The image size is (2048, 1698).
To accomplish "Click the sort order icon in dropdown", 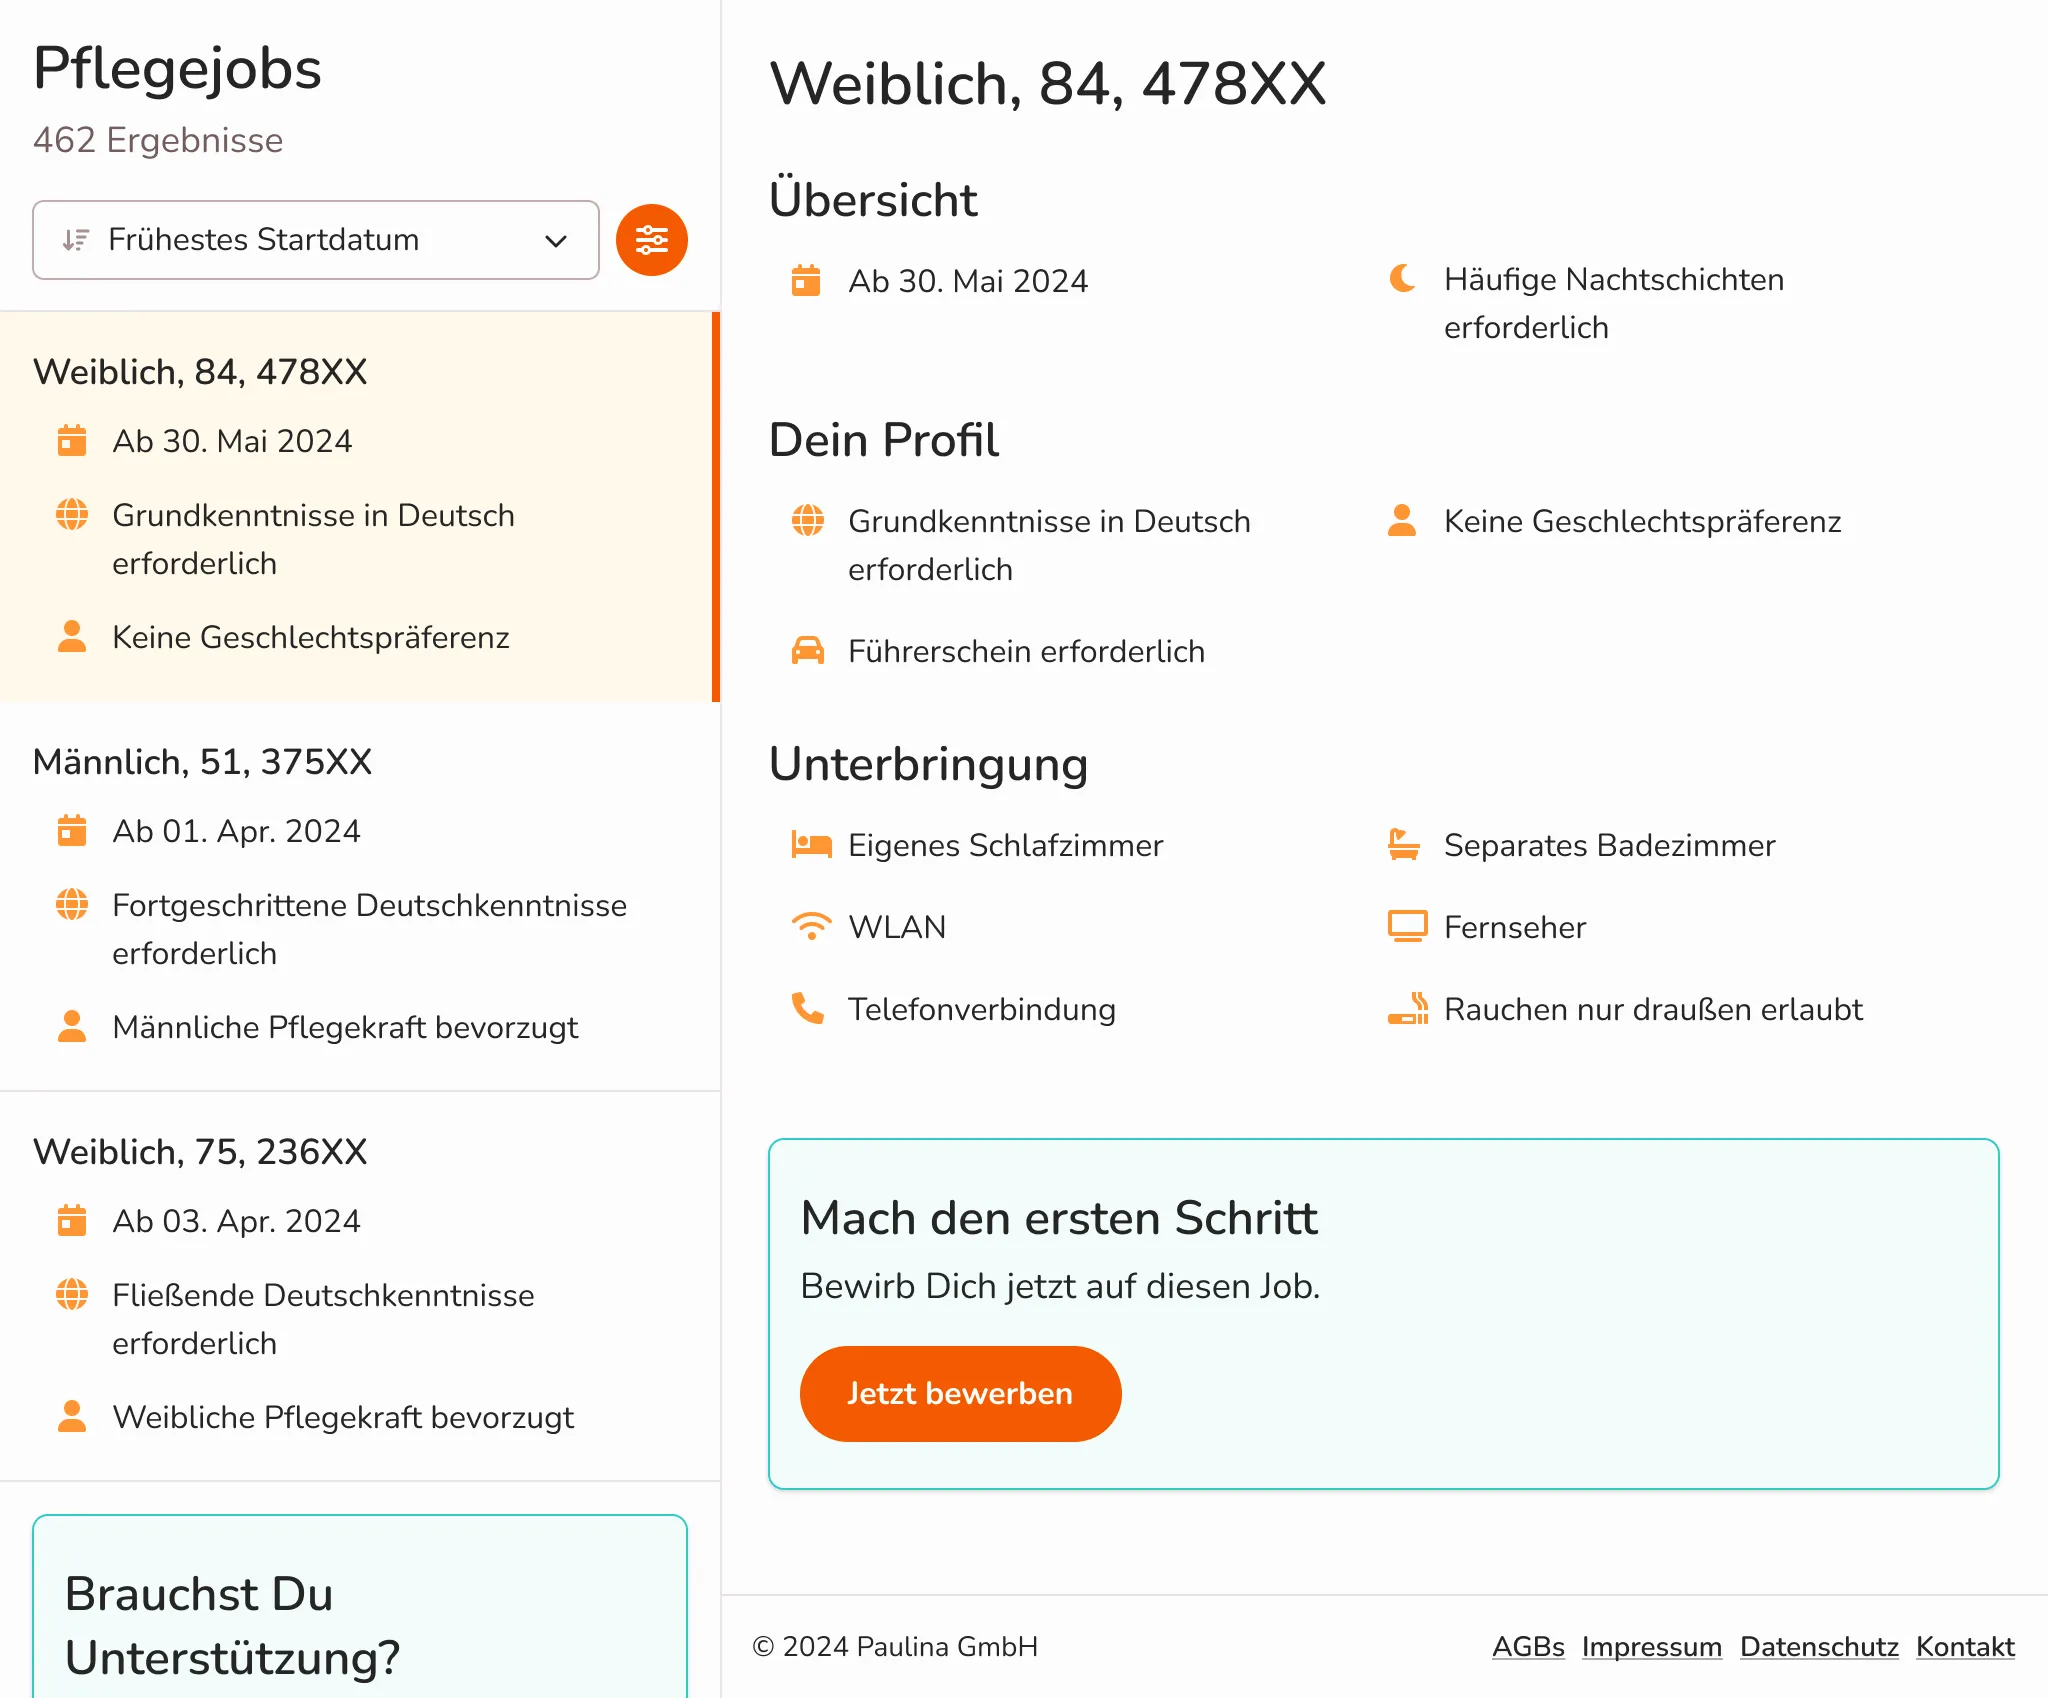I will pos(75,240).
